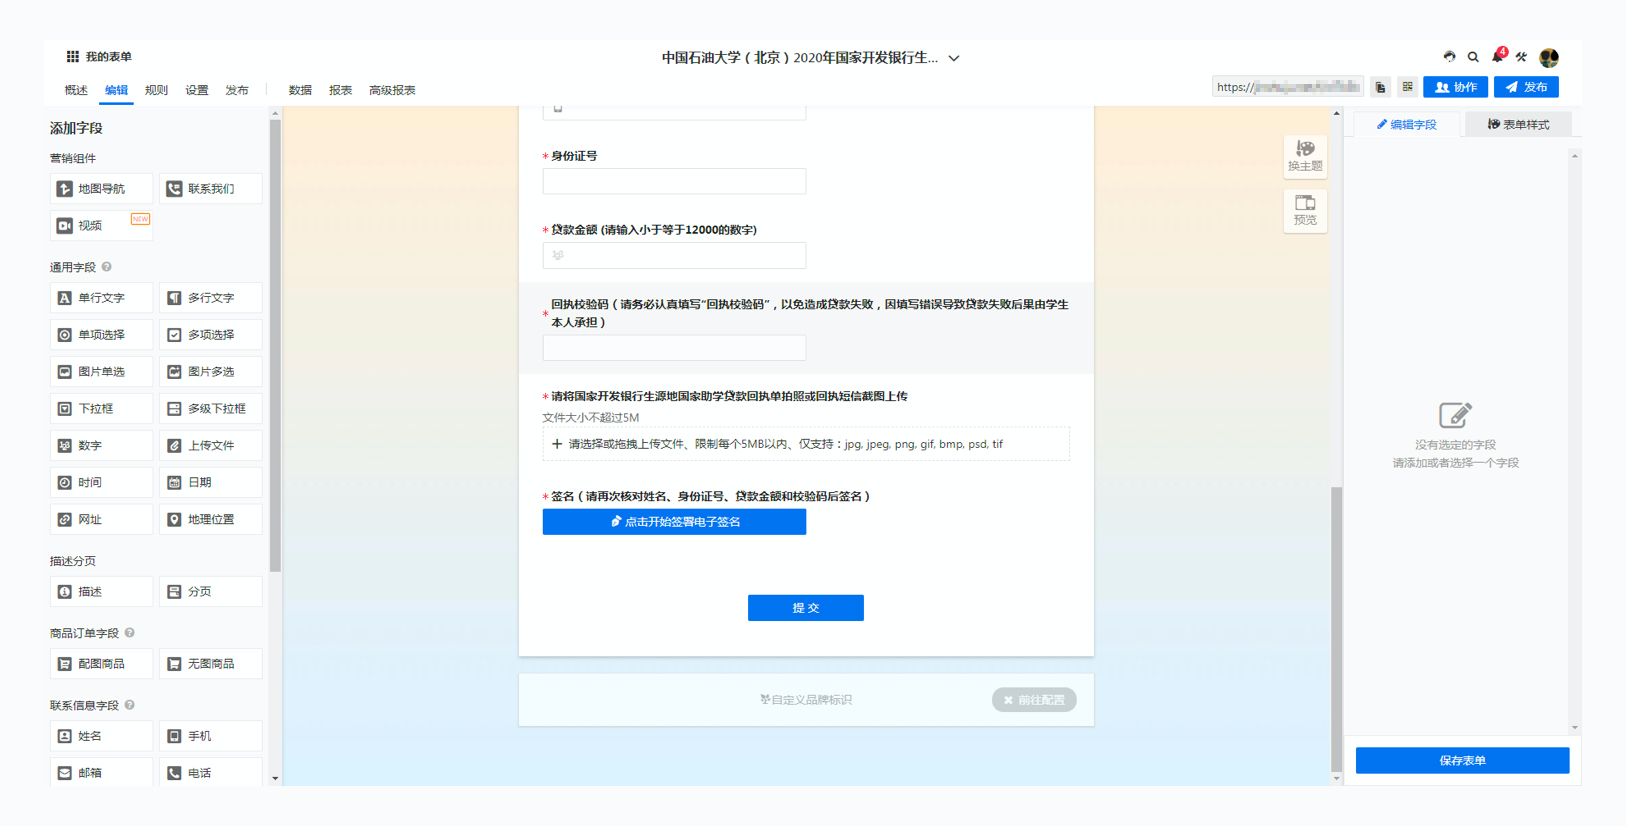Add a 图片单选 field

click(x=101, y=372)
